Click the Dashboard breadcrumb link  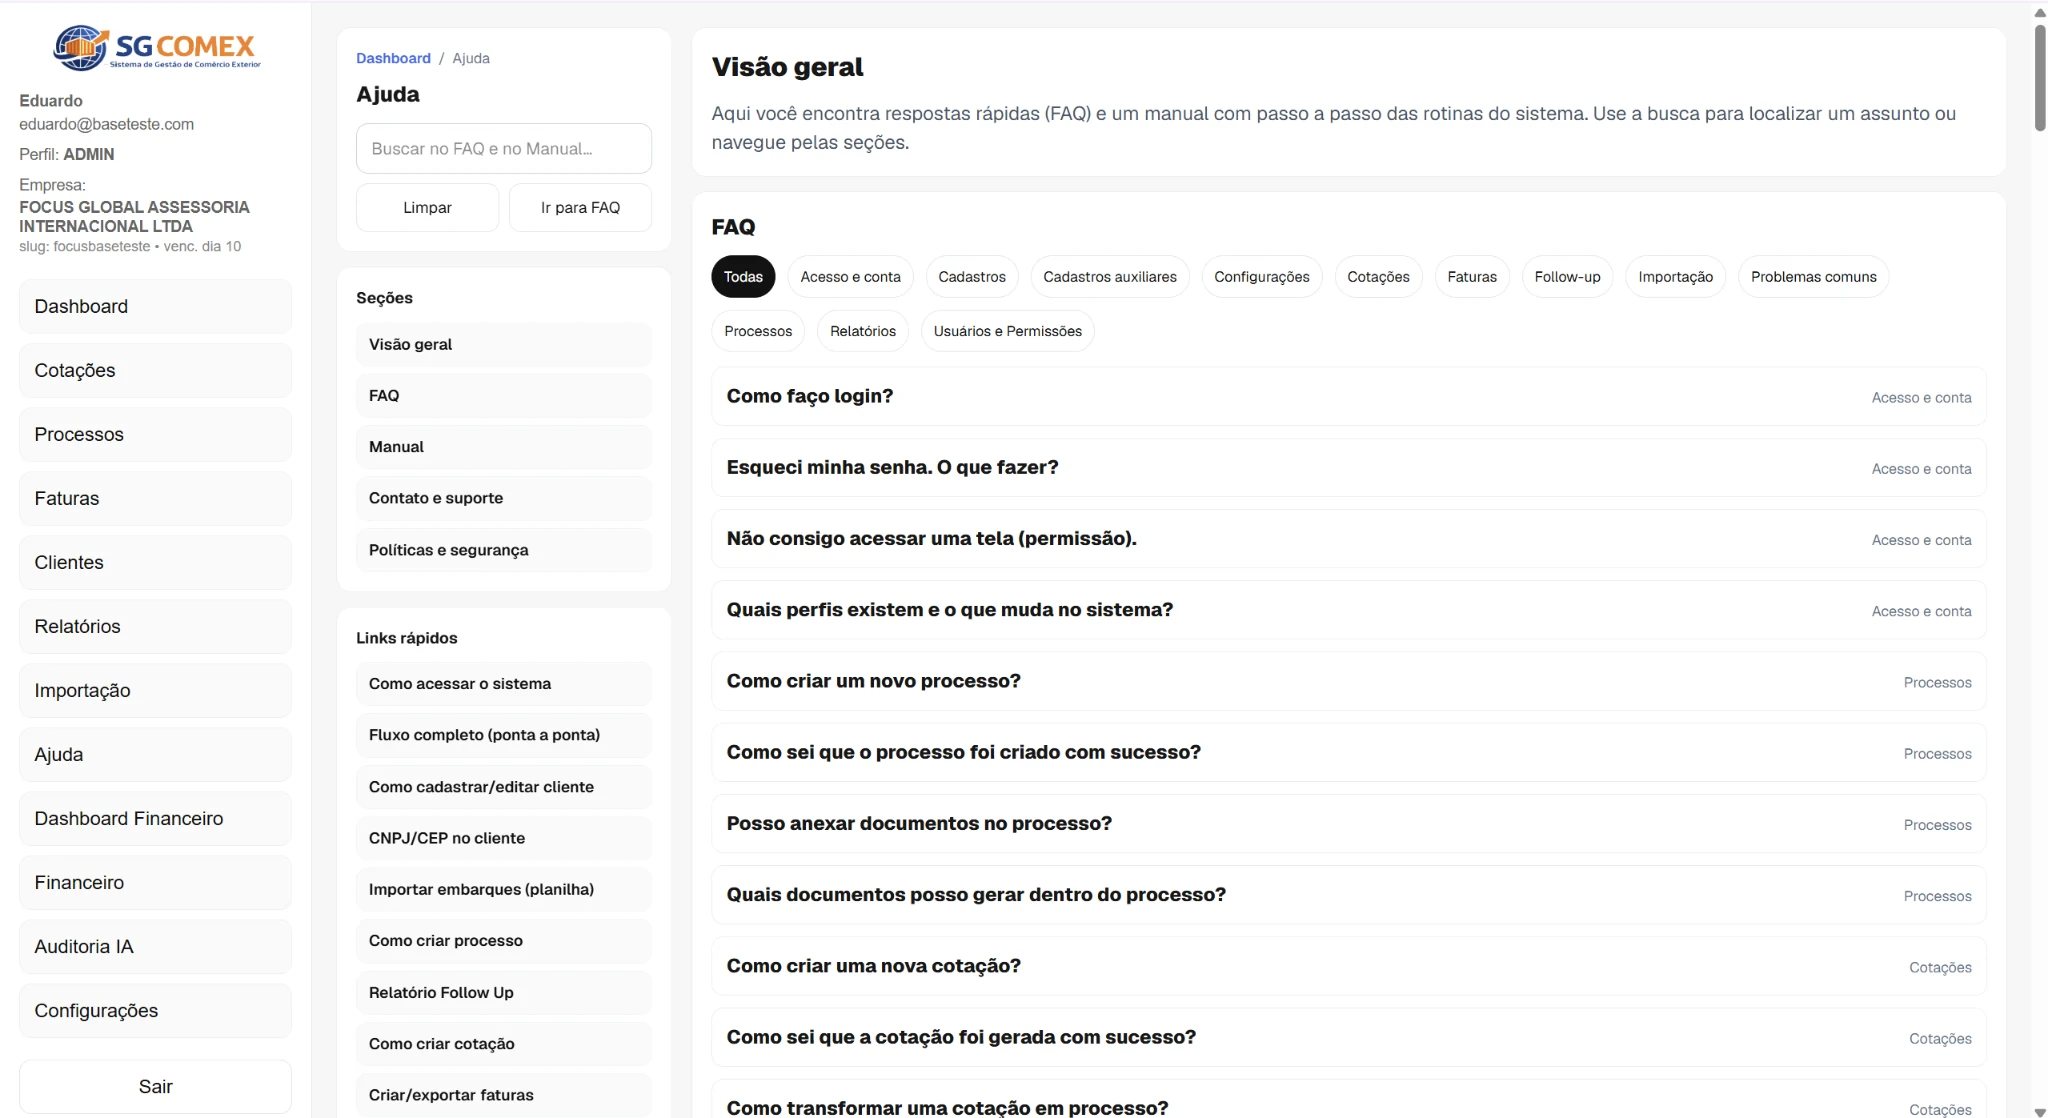pyautogui.click(x=393, y=58)
